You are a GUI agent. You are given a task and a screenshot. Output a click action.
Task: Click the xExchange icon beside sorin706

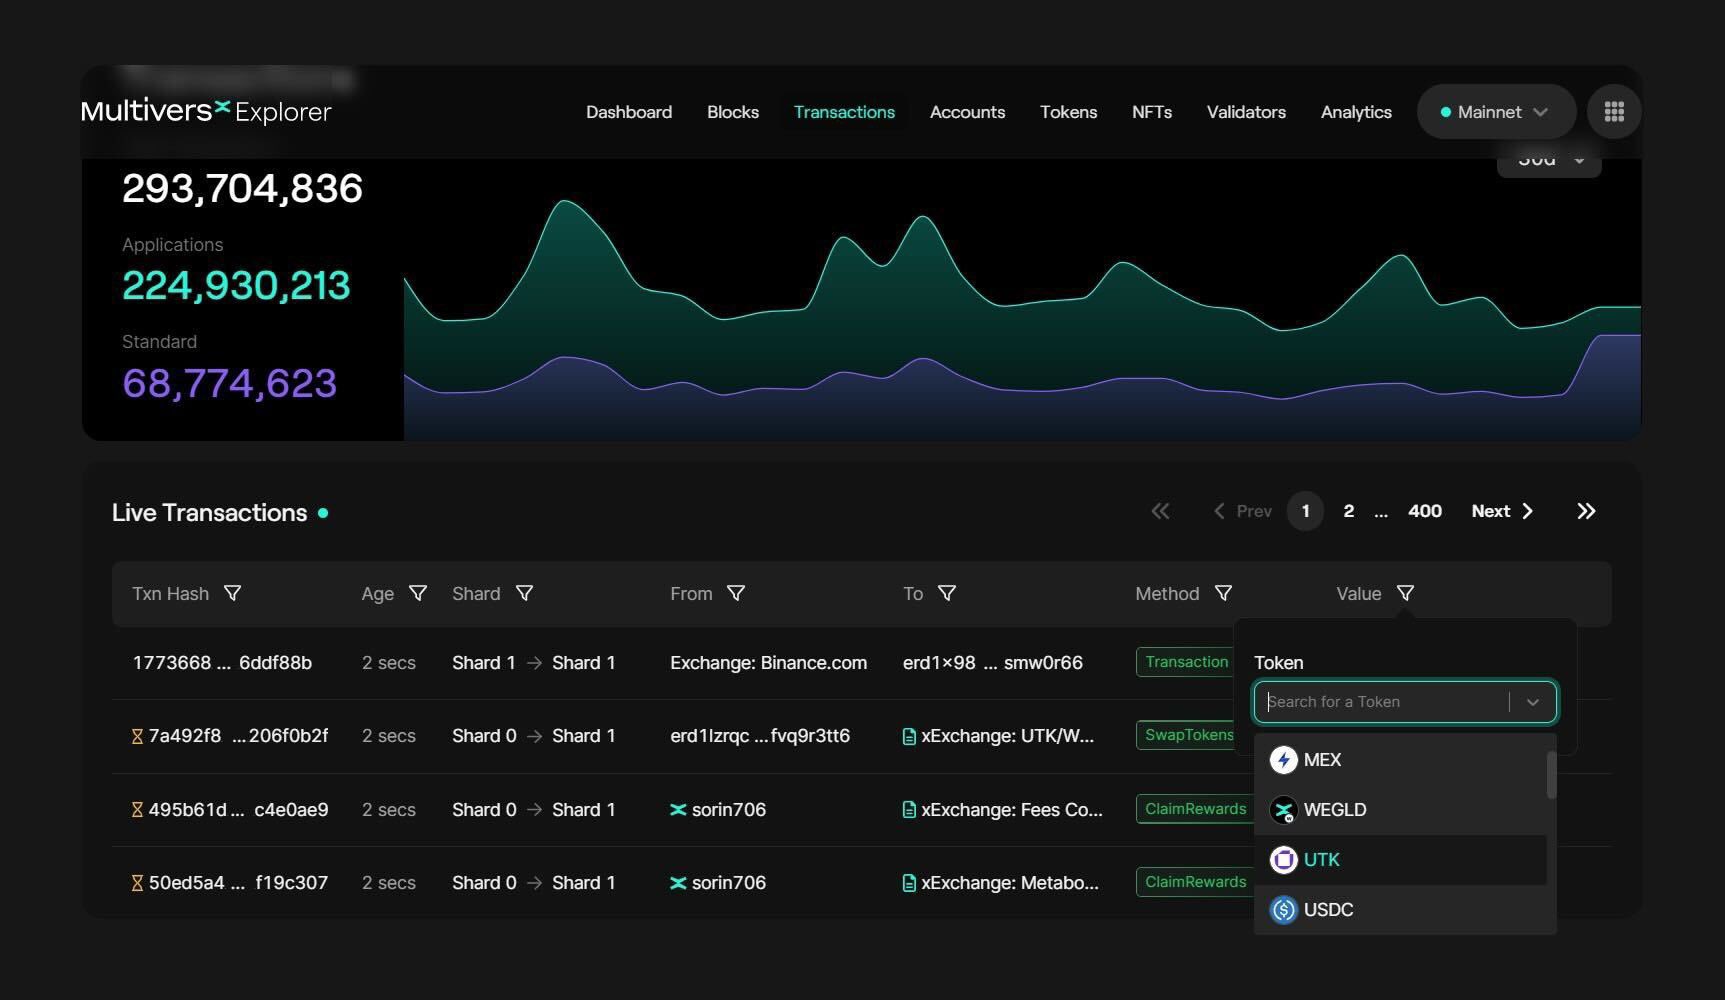click(x=676, y=809)
